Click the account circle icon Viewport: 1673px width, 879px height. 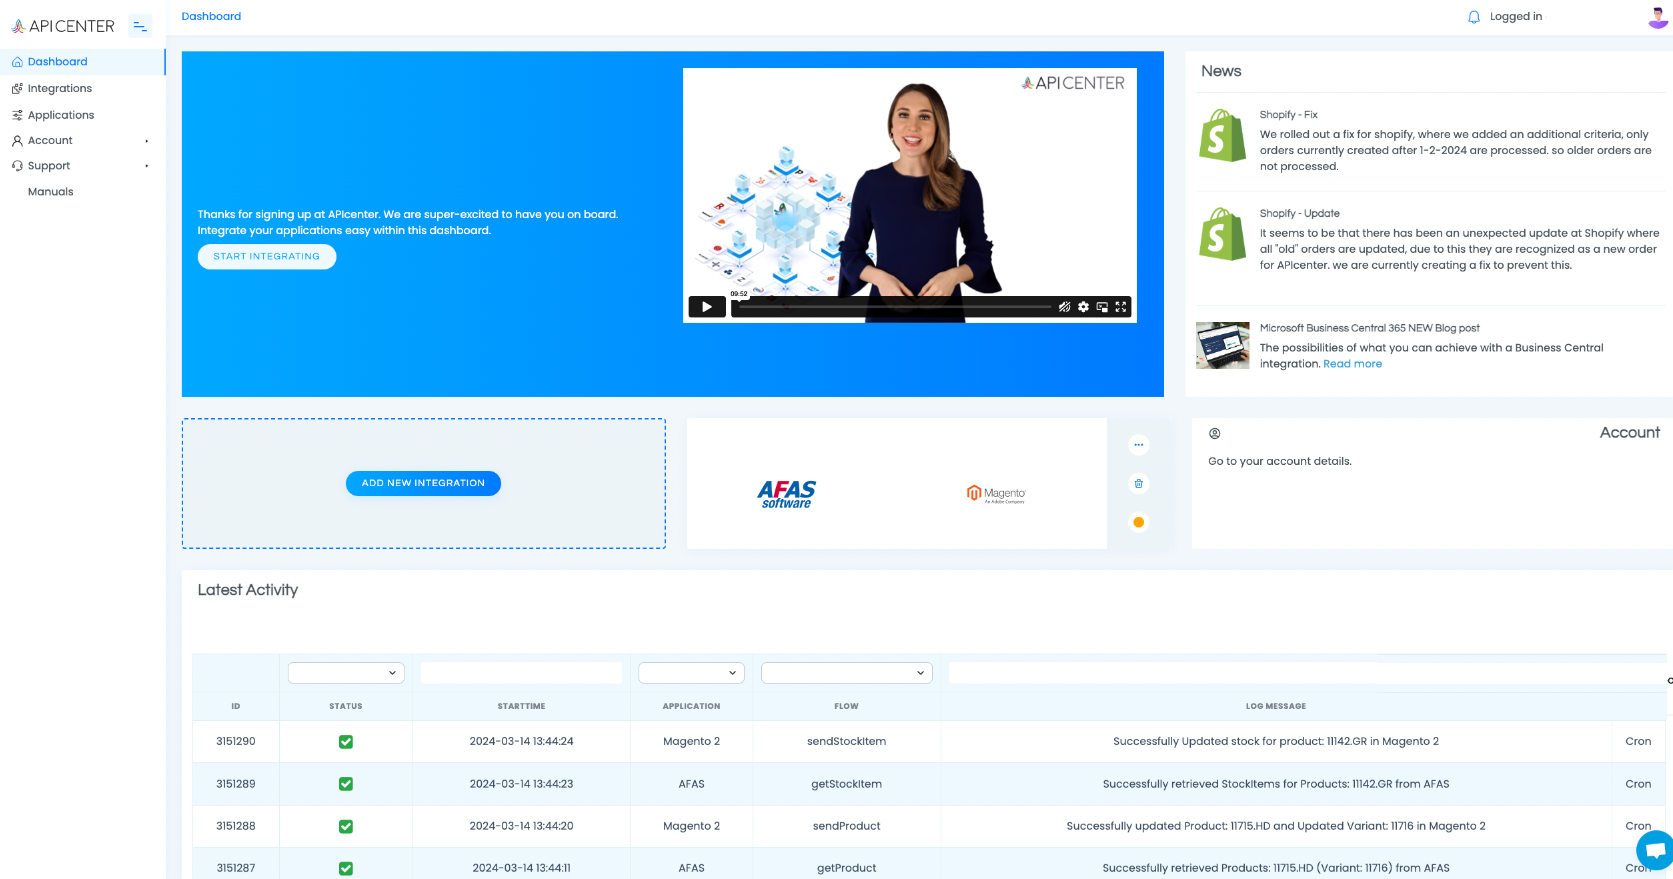coord(1214,433)
